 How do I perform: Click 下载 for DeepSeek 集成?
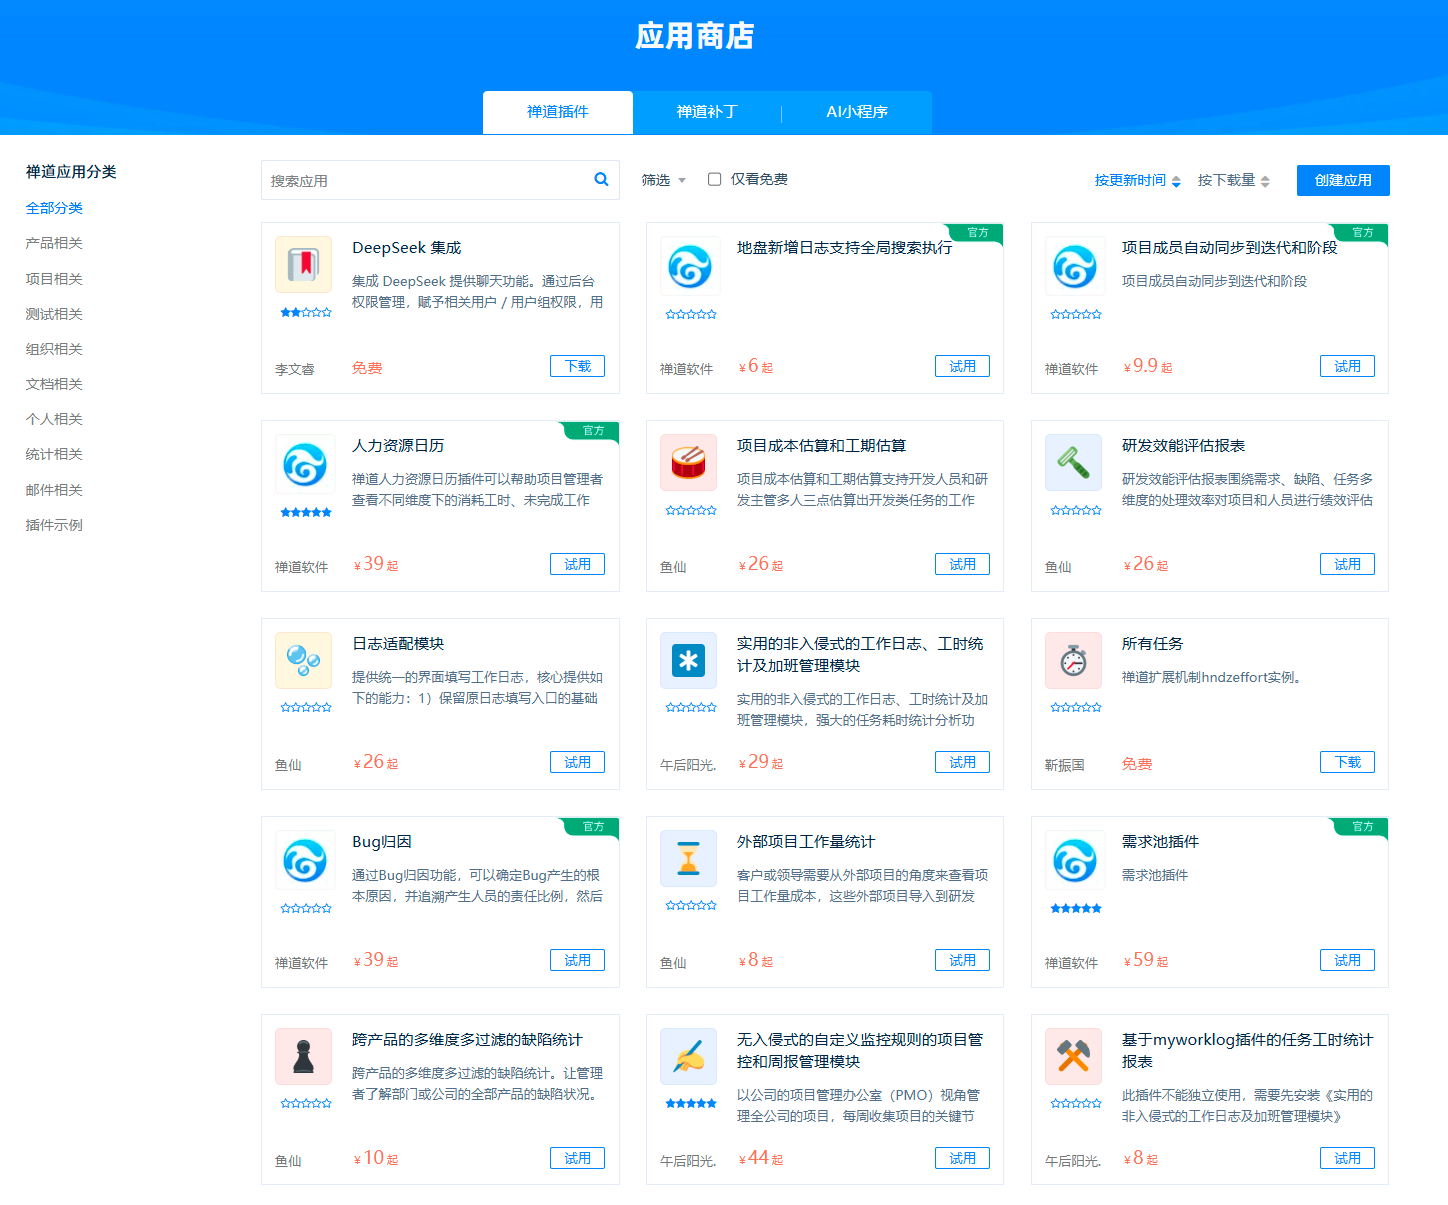[577, 366]
